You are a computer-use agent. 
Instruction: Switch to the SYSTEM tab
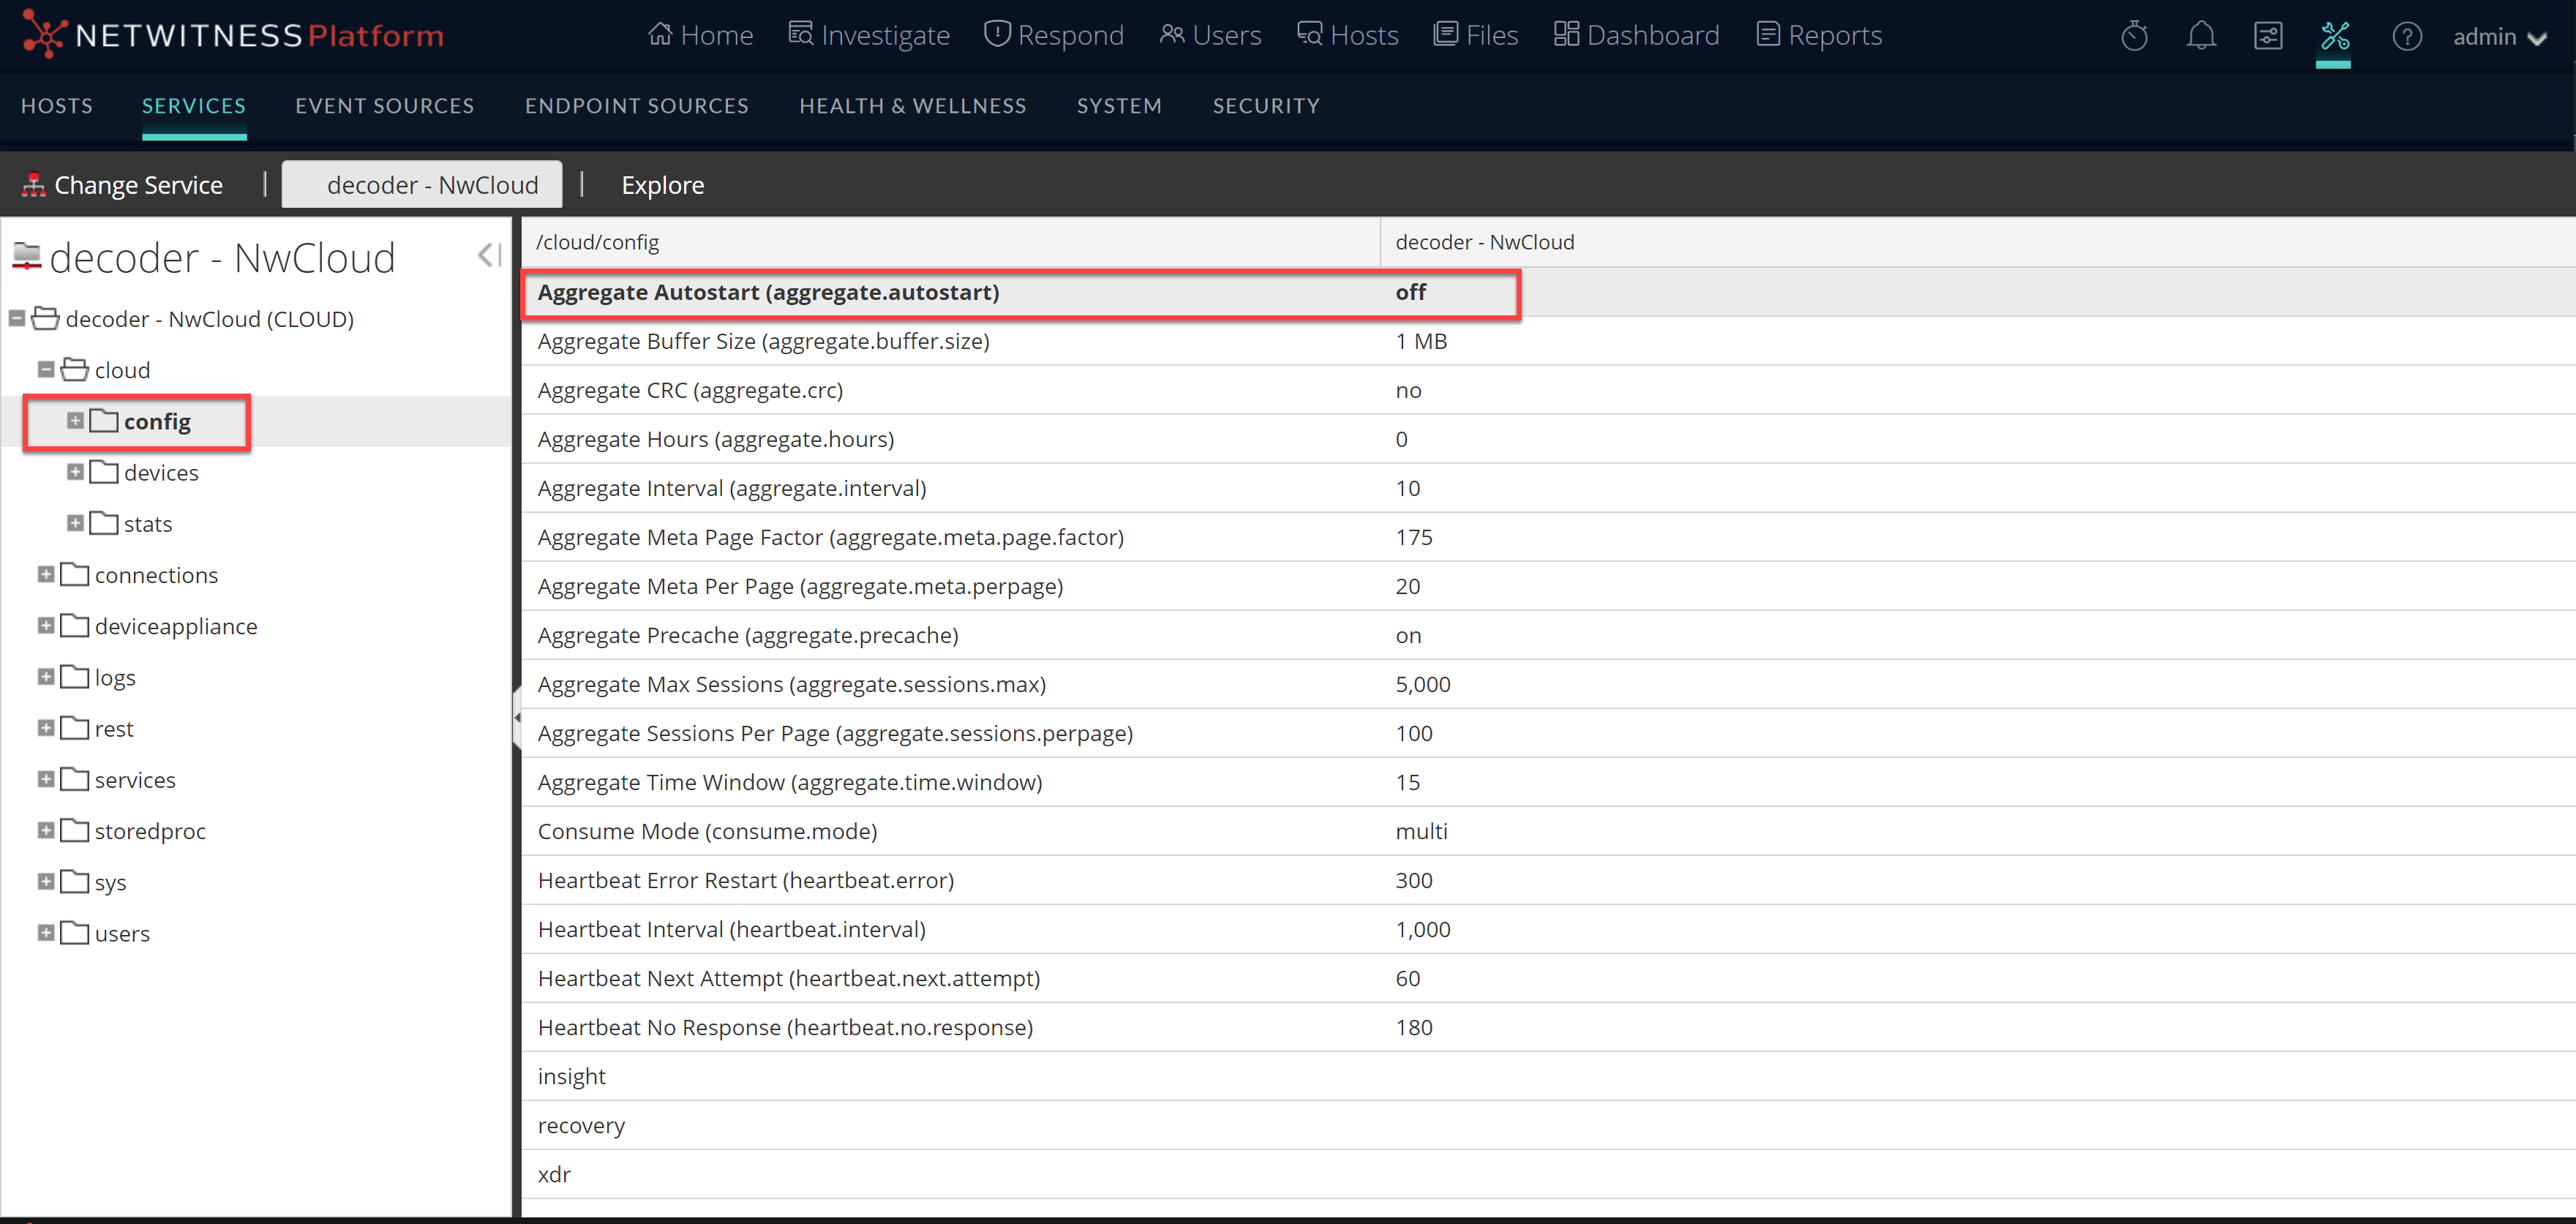pos(1120,106)
